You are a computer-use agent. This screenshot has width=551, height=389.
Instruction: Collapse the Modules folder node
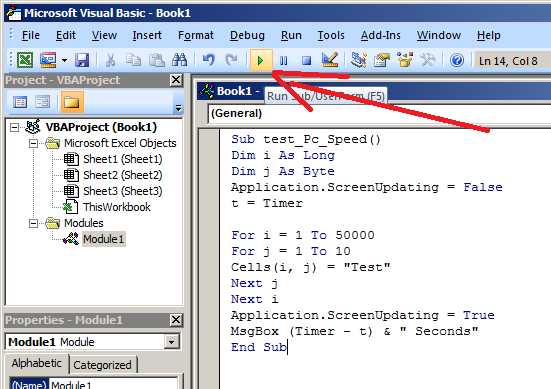(33, 223)
